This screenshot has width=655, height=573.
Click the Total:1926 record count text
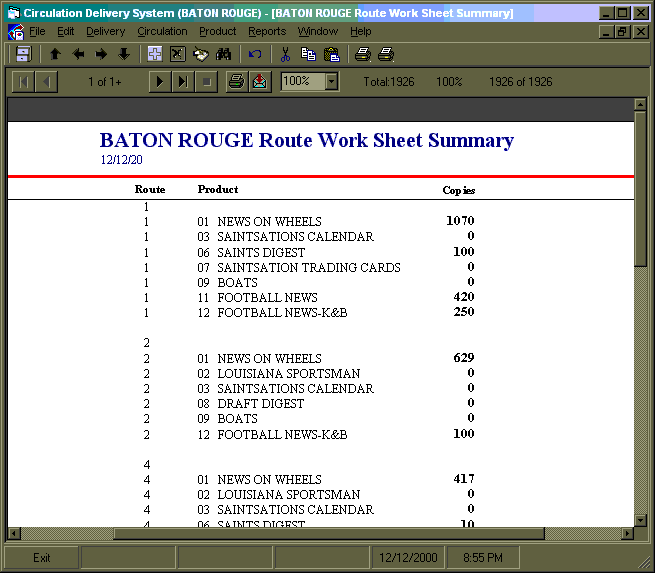point(389,81)
